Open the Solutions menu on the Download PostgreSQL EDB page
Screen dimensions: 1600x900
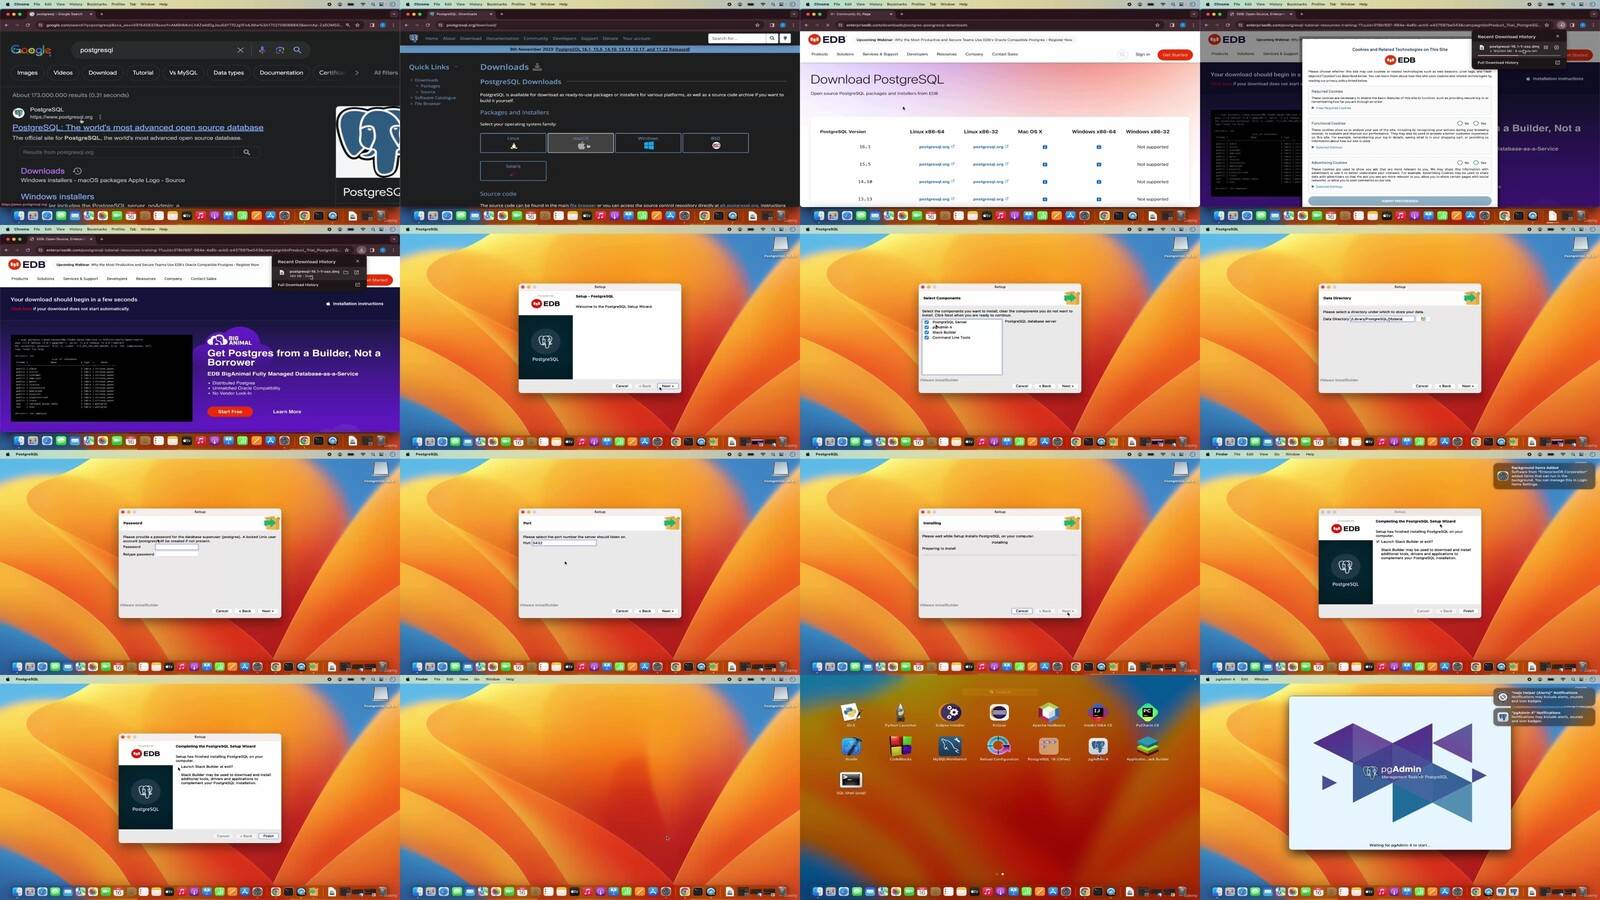click(845, 54)
